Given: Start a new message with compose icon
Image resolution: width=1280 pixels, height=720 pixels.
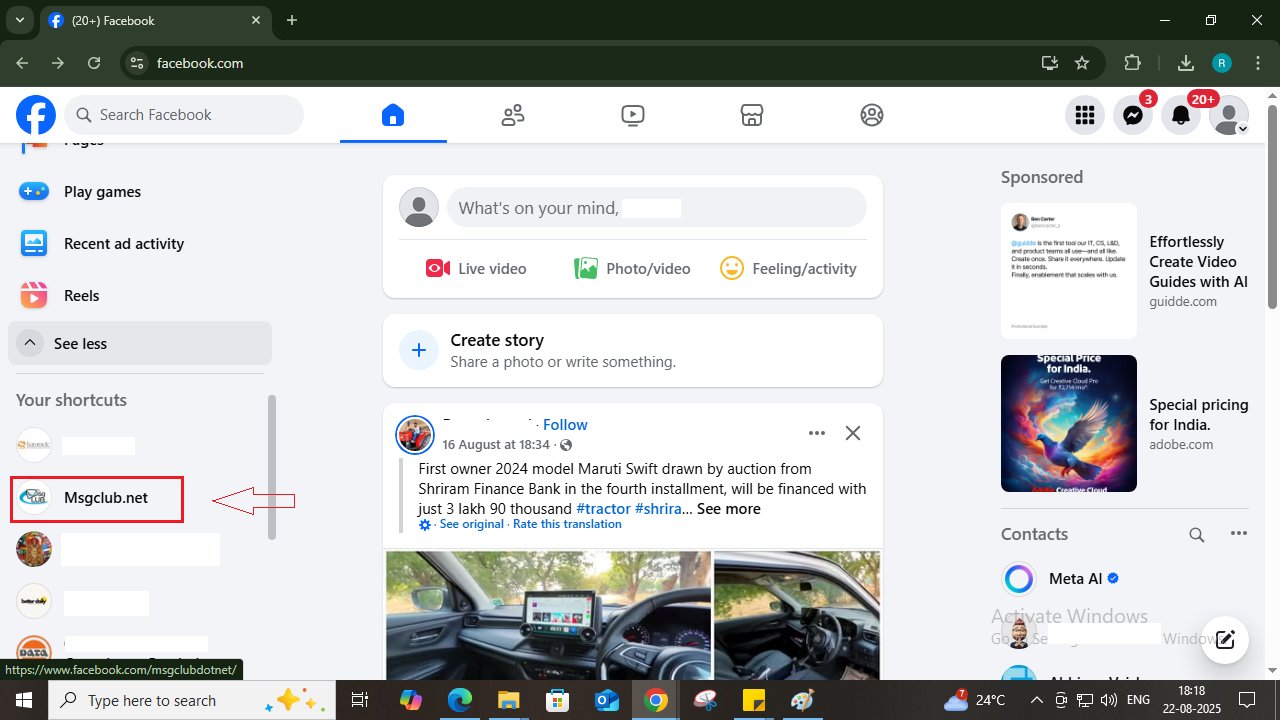Looking at the screenshot, I should point(1225,640).
